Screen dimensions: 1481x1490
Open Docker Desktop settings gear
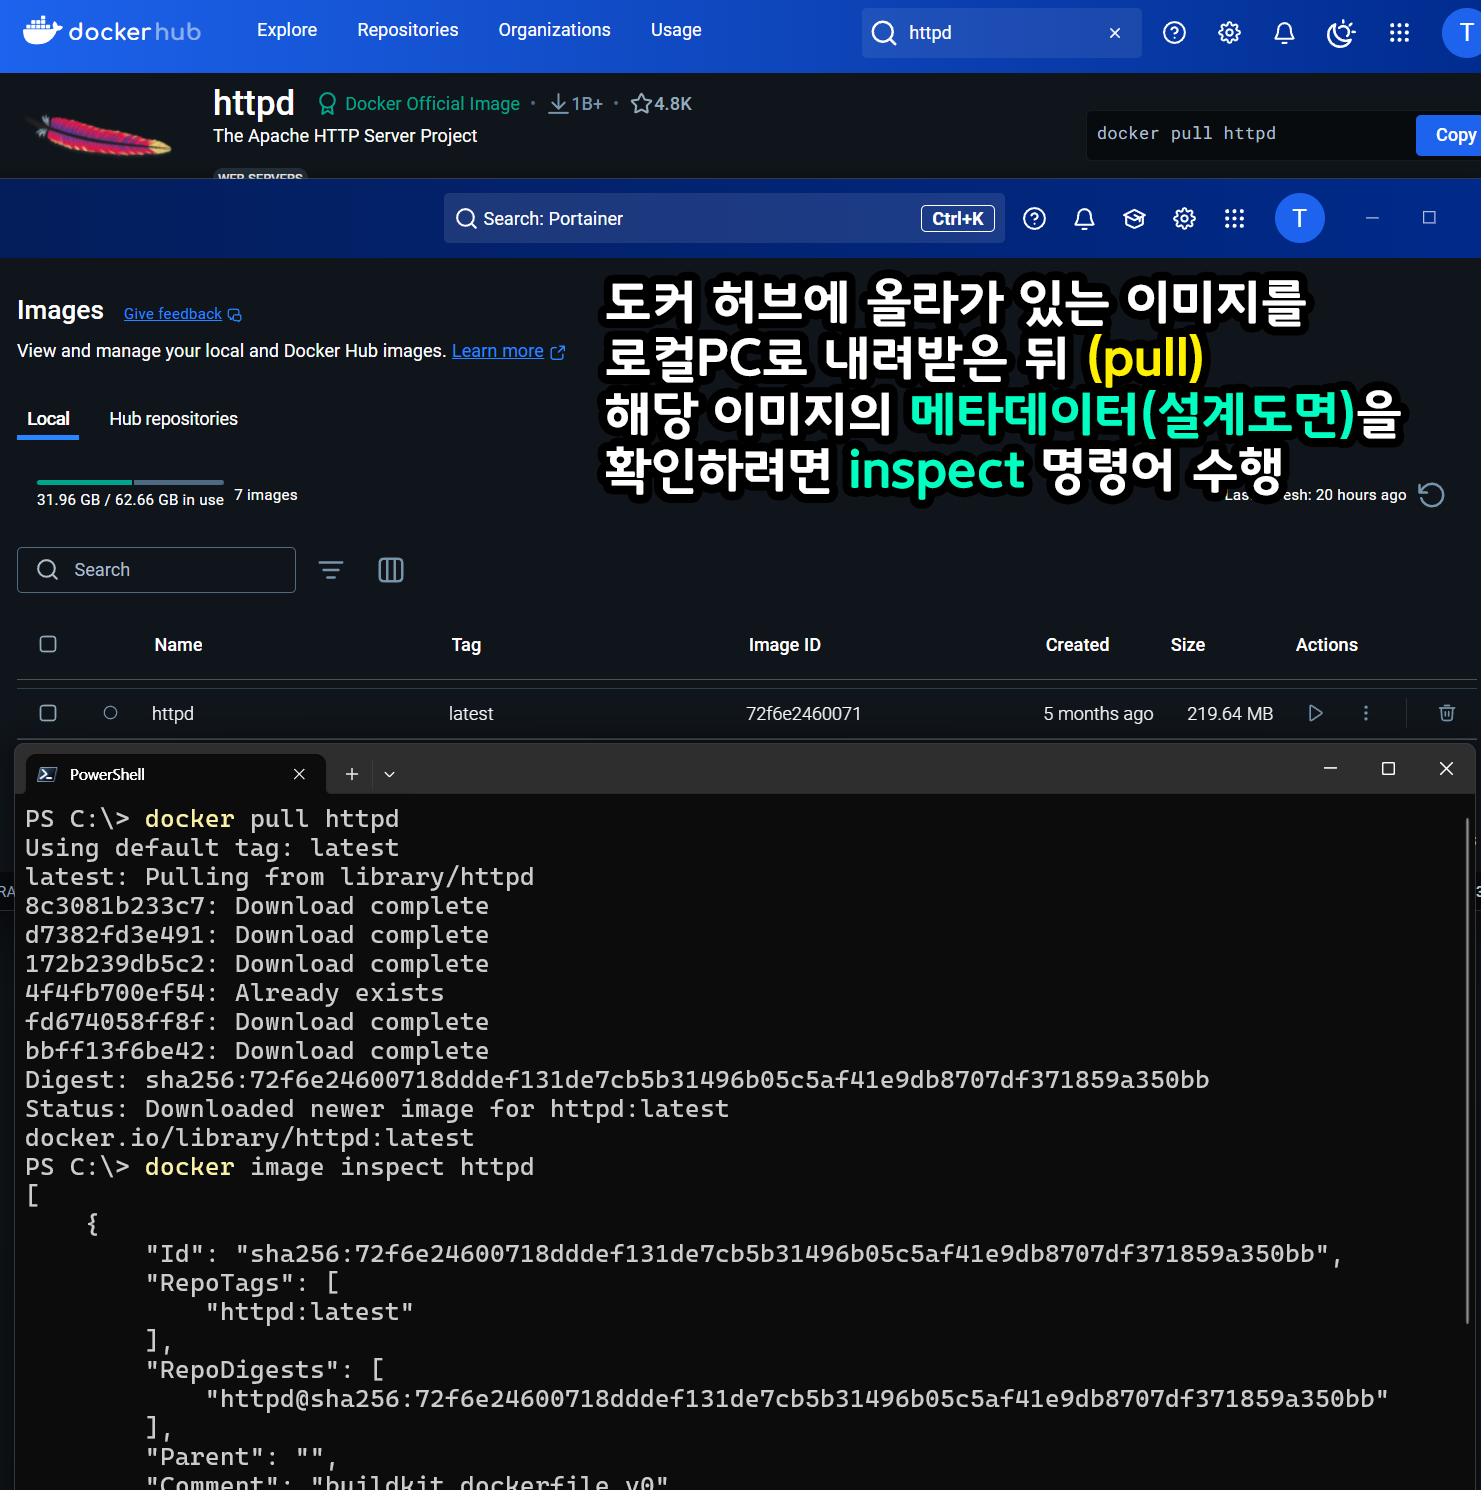click(x=1185, y=218)
